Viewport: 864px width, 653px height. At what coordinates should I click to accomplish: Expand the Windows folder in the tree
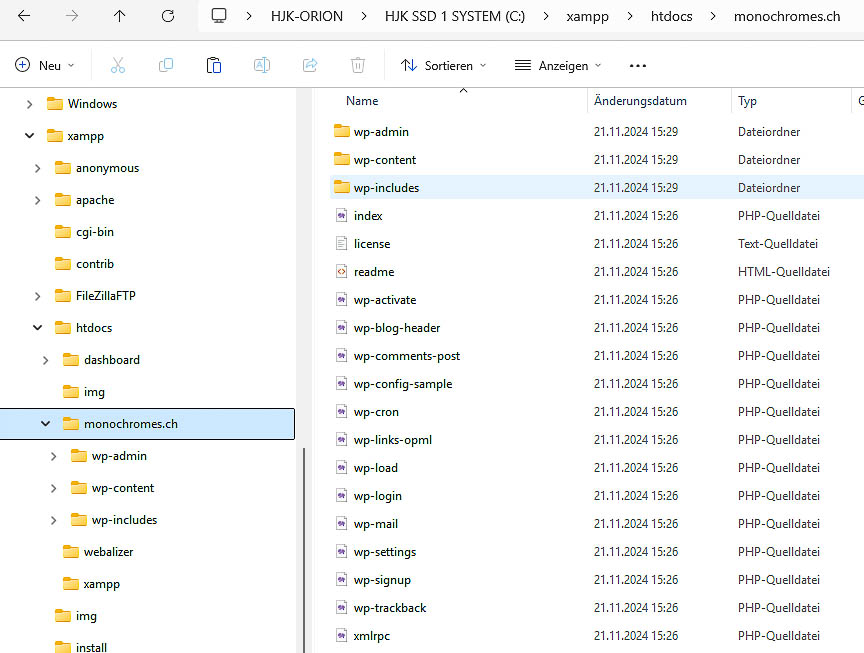29,103
